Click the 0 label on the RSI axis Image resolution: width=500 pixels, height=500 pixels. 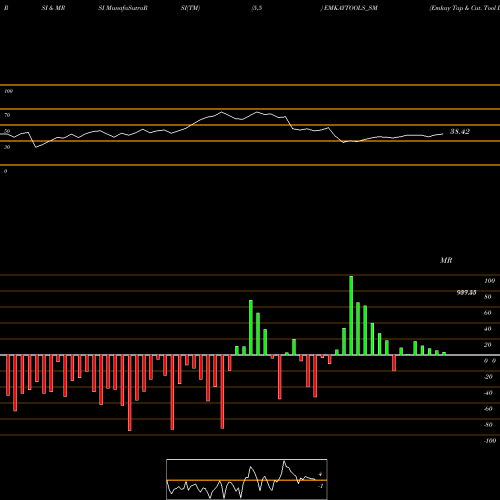(5, 171)
